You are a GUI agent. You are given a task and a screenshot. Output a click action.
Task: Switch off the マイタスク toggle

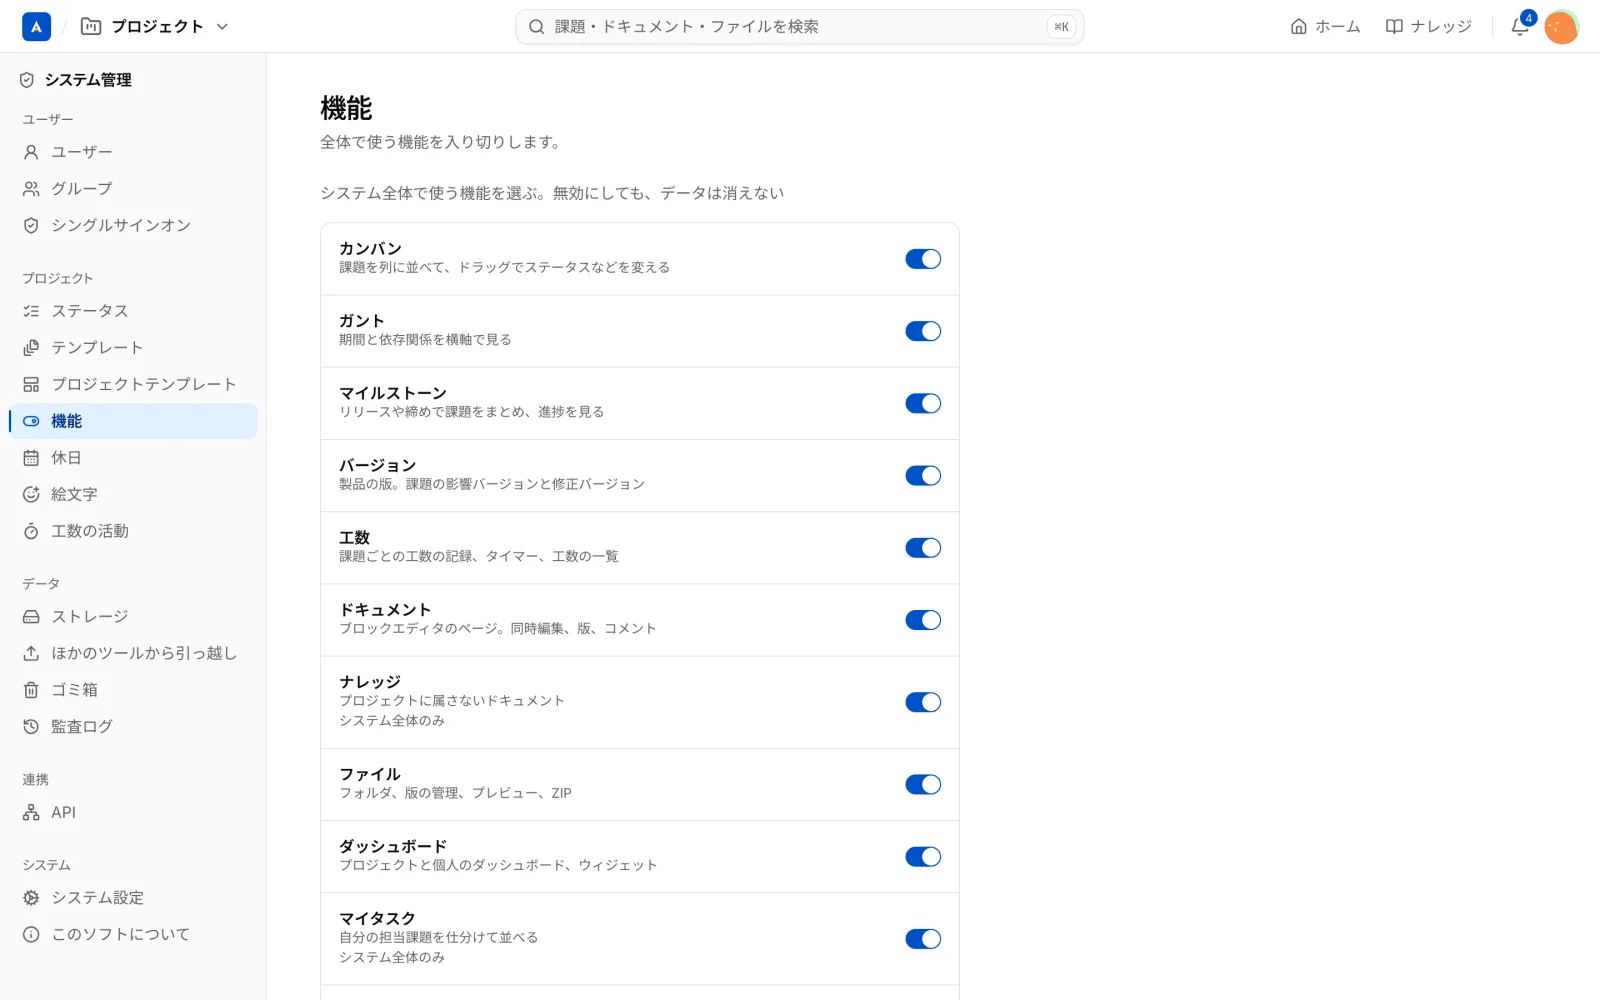click(923, 939)
